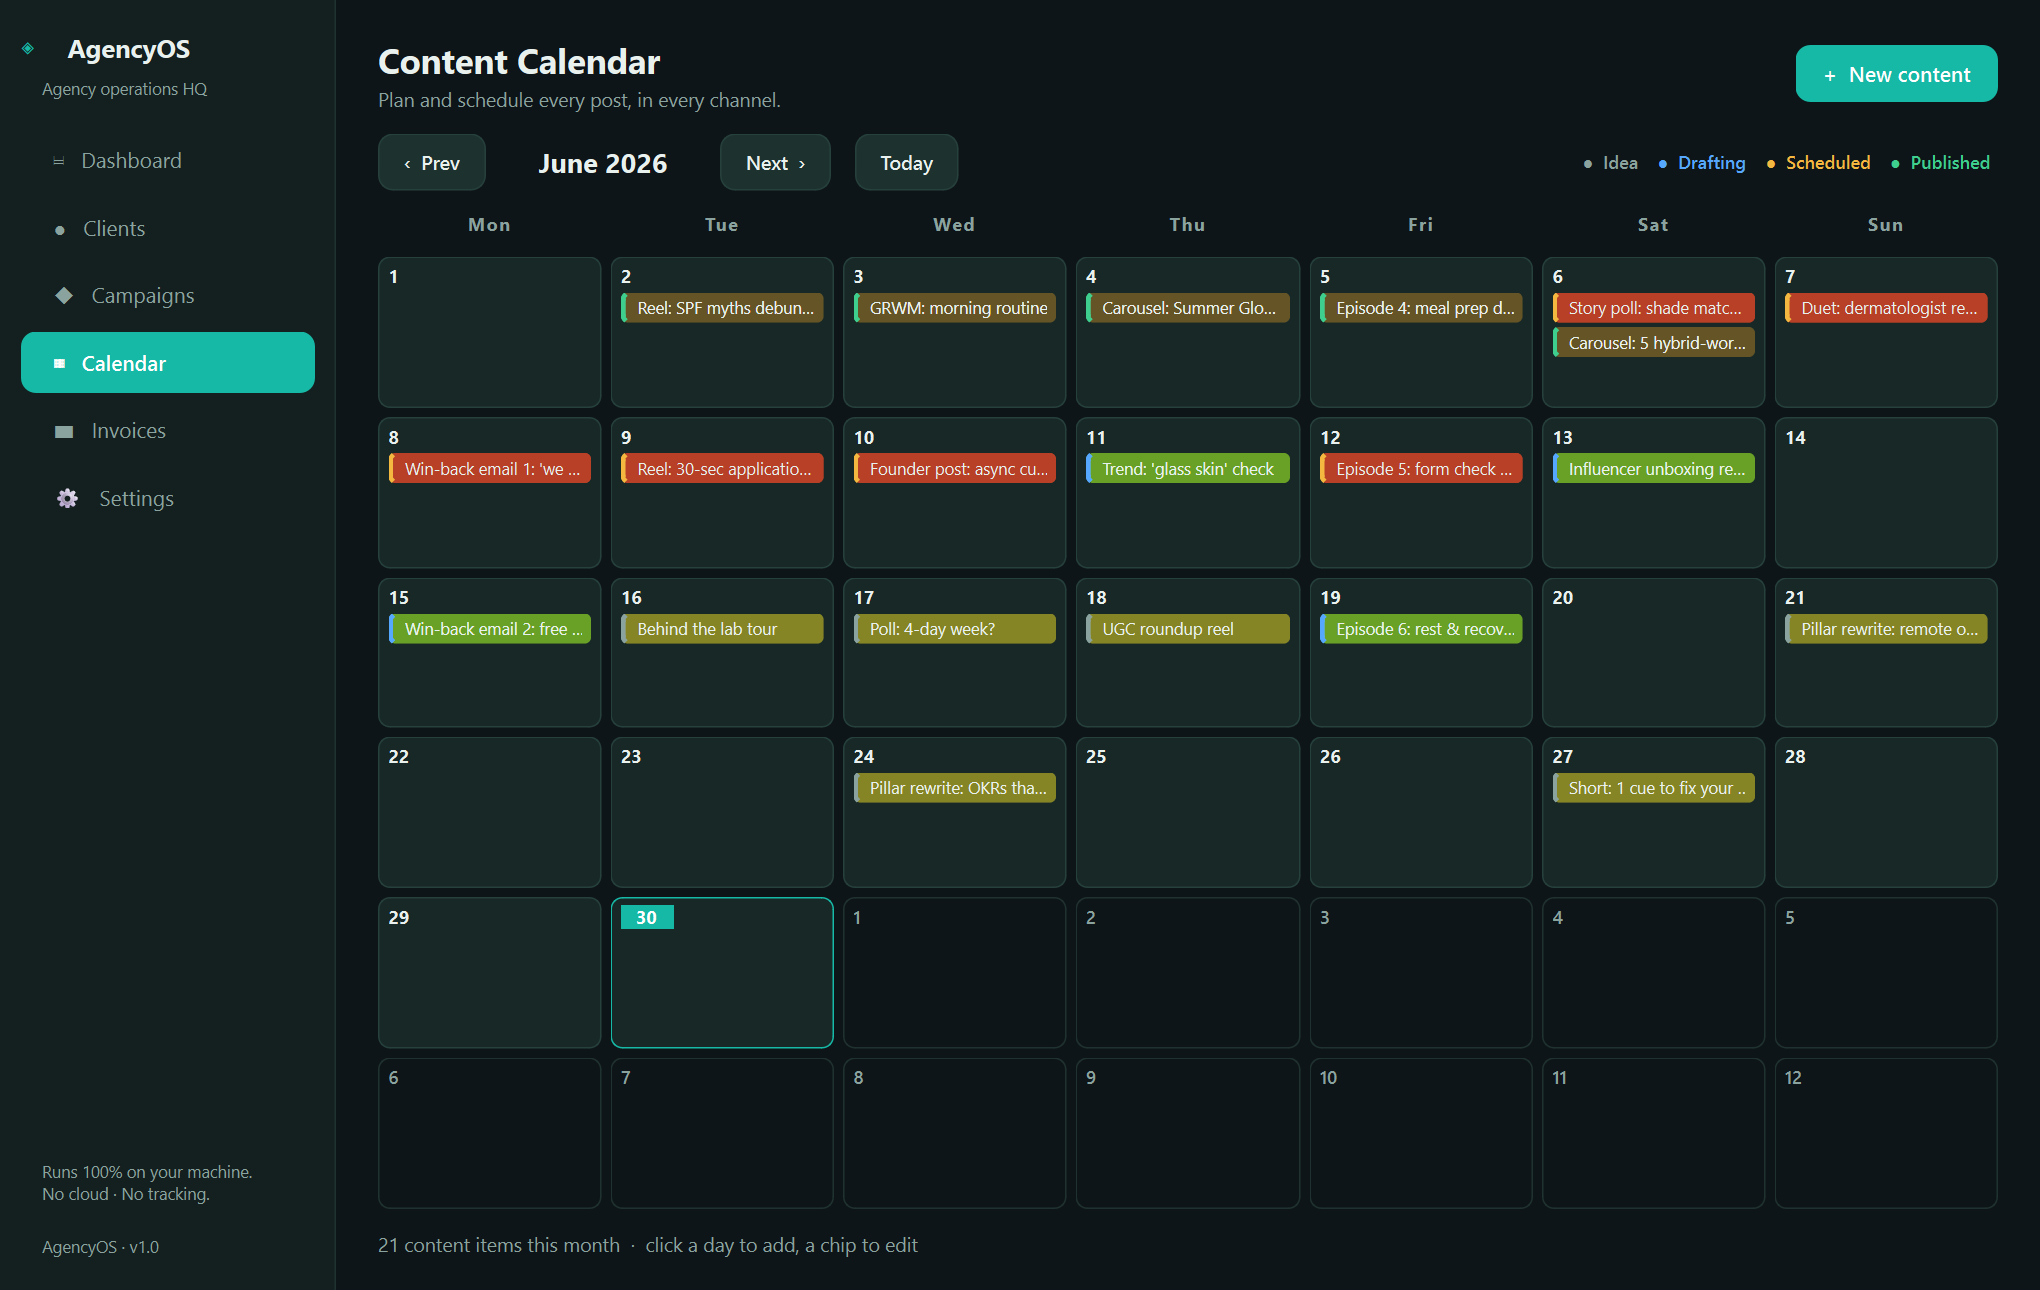The image size is (2040, 1290).
Task: Click the June 23 day cell
Action: click(x=722, y=812)
